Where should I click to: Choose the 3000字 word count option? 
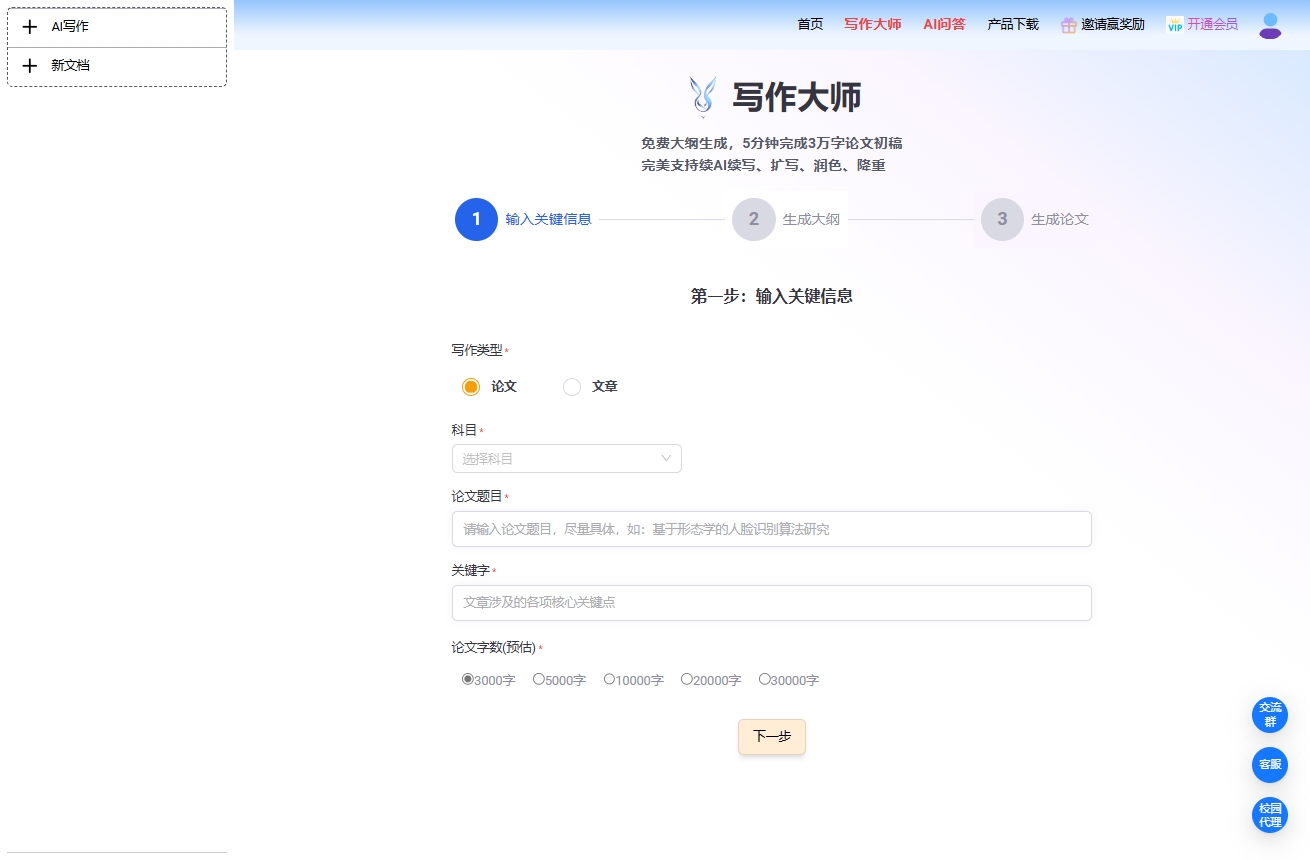tap(468, 679)
